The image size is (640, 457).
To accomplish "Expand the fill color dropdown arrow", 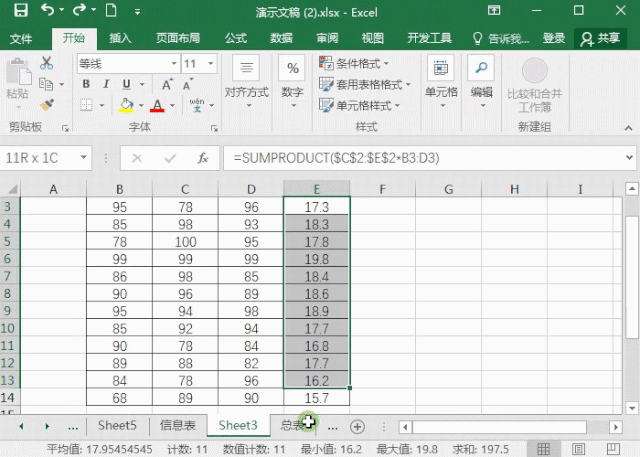I will (141, 105).
